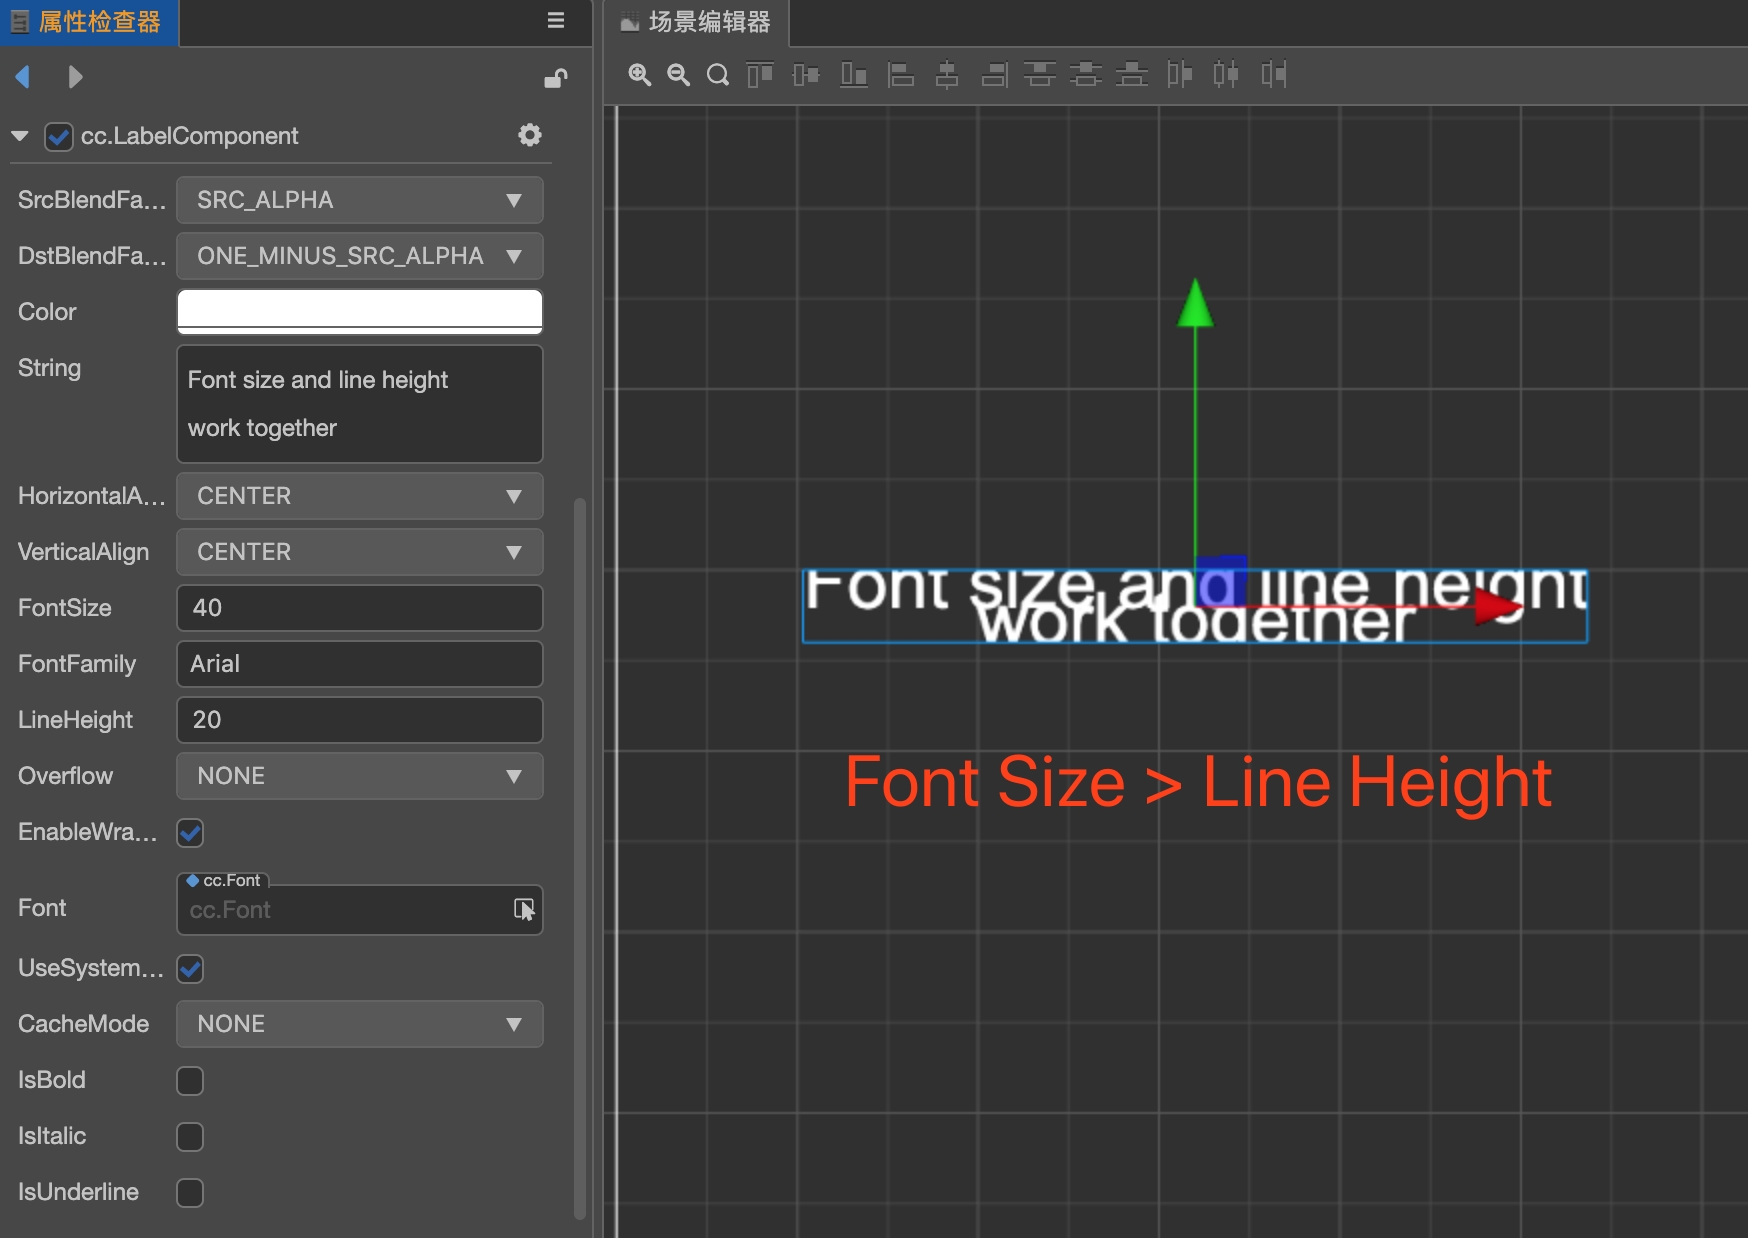The height and width of the screenshot is (1238, 1748).
Task: Click the zoom out magnifier icon
Action: 678,75
